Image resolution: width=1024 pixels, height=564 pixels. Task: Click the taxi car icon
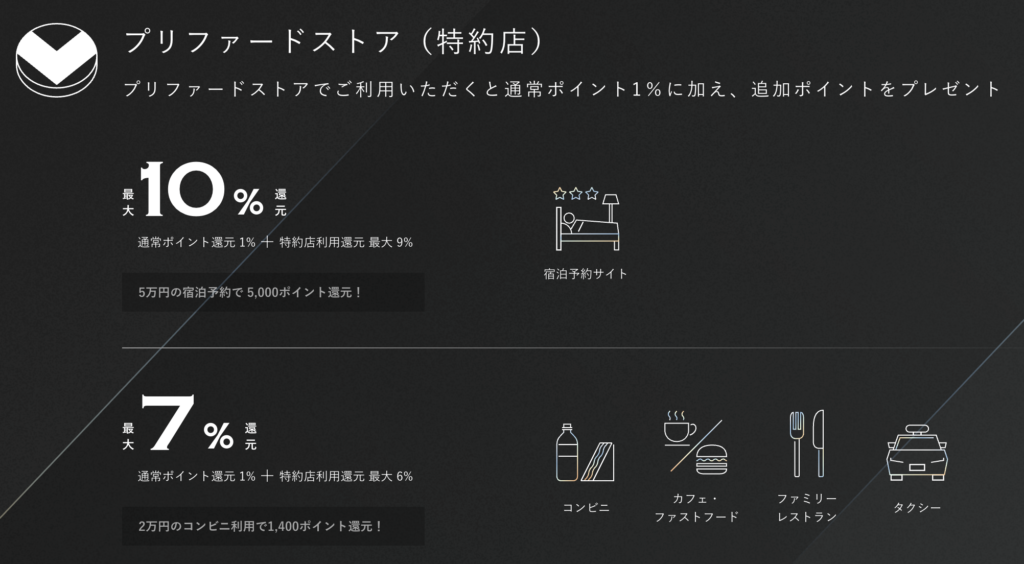pos(917,453)
